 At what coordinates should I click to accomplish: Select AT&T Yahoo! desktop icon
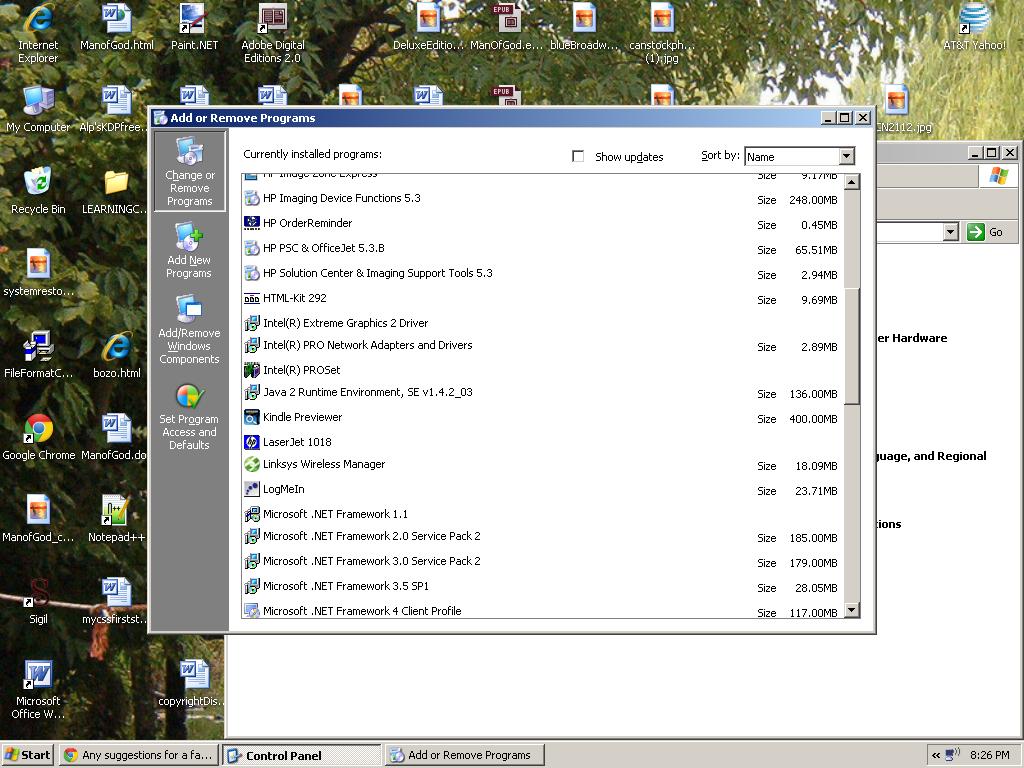point(974,27)
